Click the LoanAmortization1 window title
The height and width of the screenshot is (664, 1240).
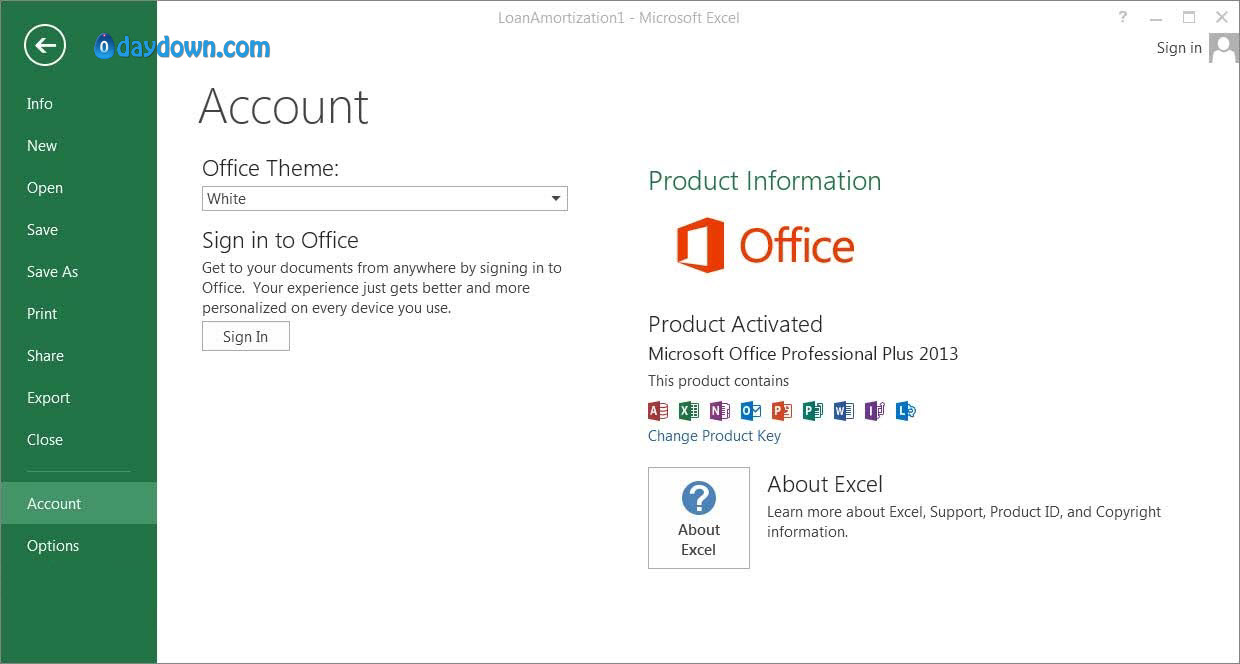click(619, 18)
